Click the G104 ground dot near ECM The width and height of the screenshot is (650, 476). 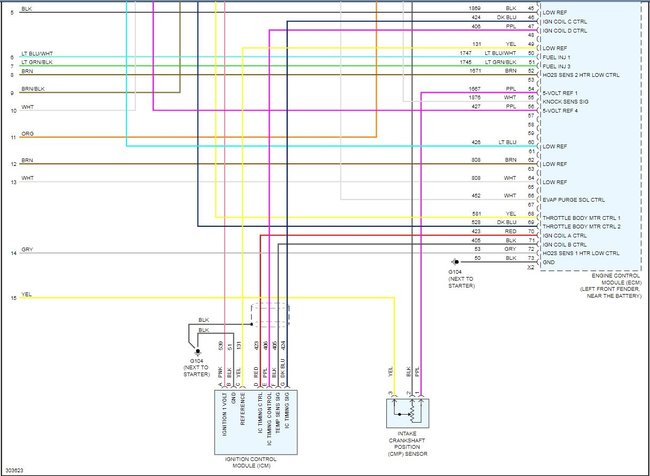pos(456,262)
